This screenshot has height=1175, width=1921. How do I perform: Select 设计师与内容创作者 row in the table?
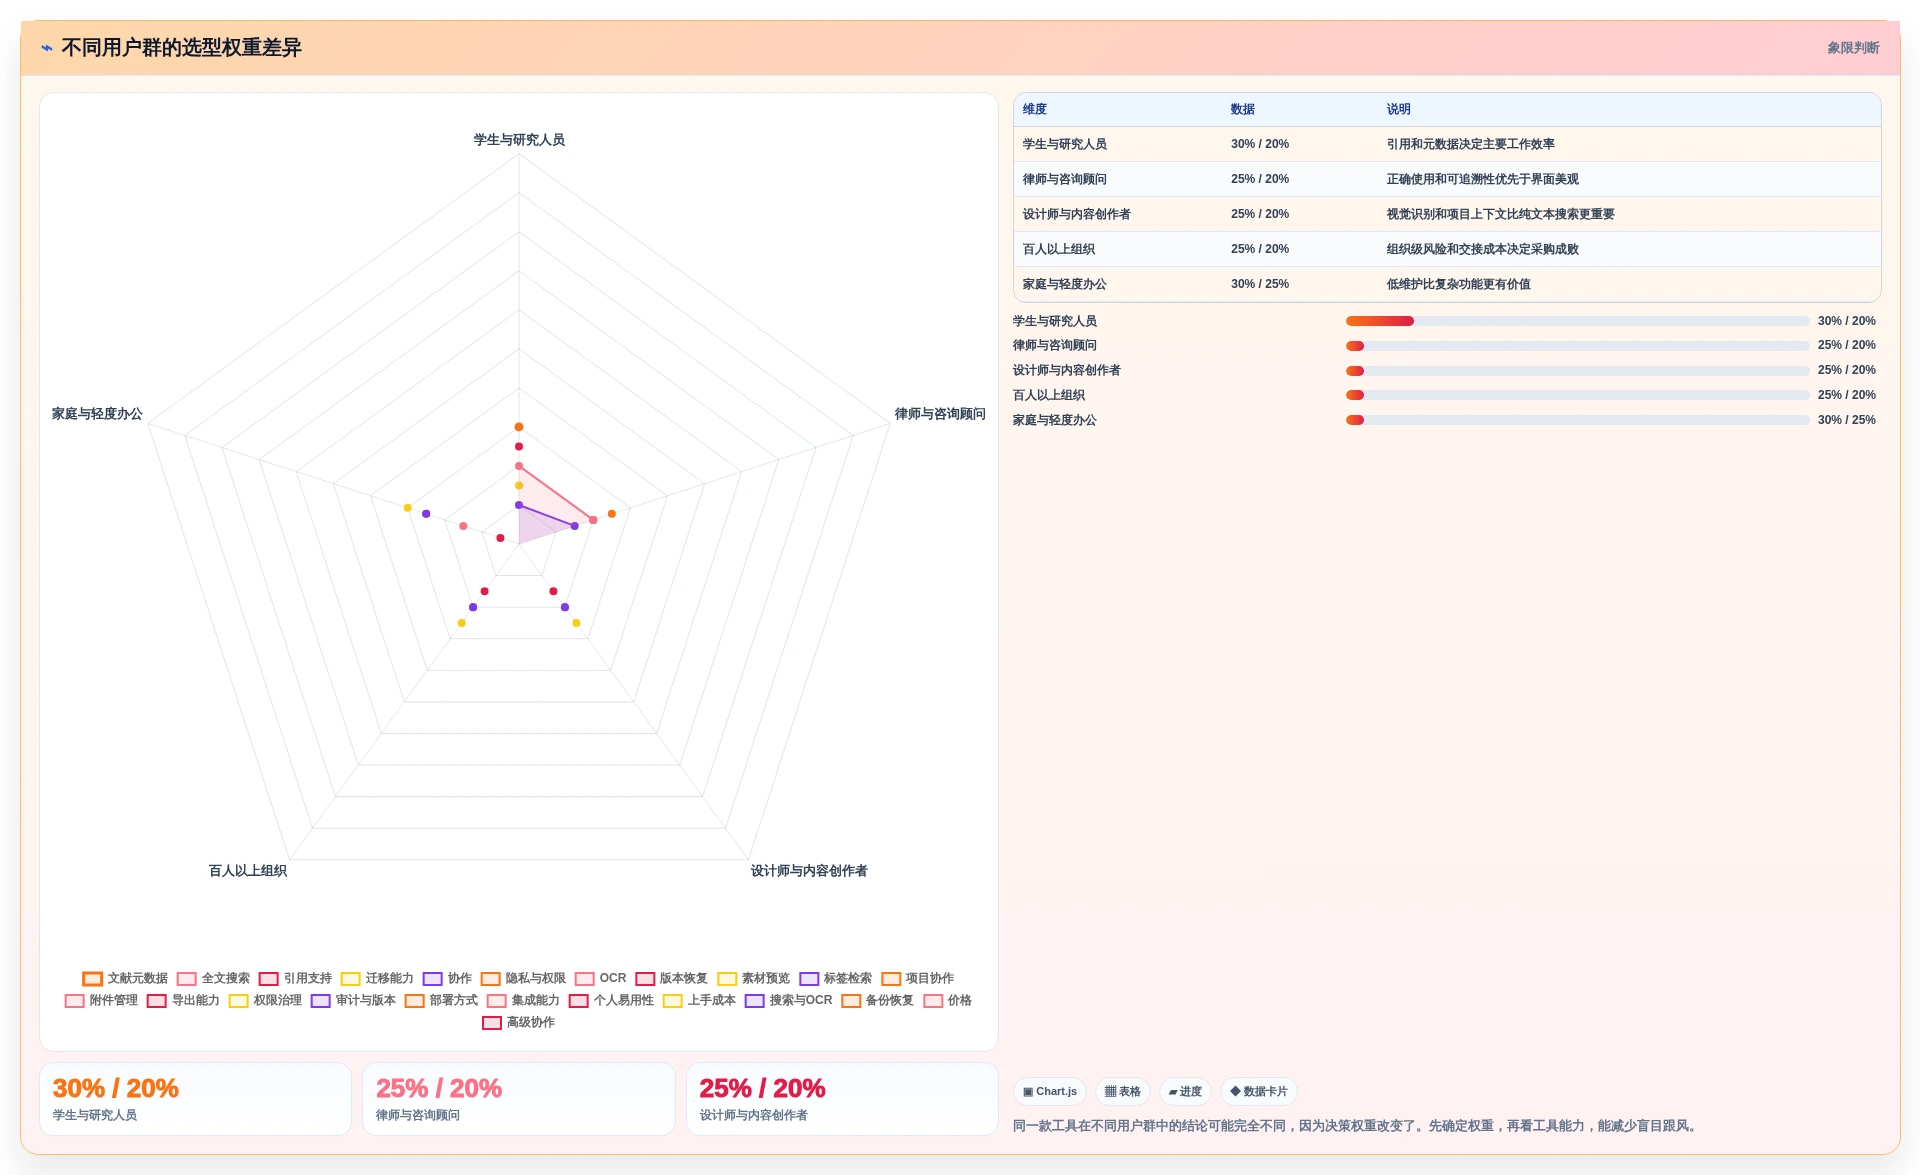coord(1446,214)
